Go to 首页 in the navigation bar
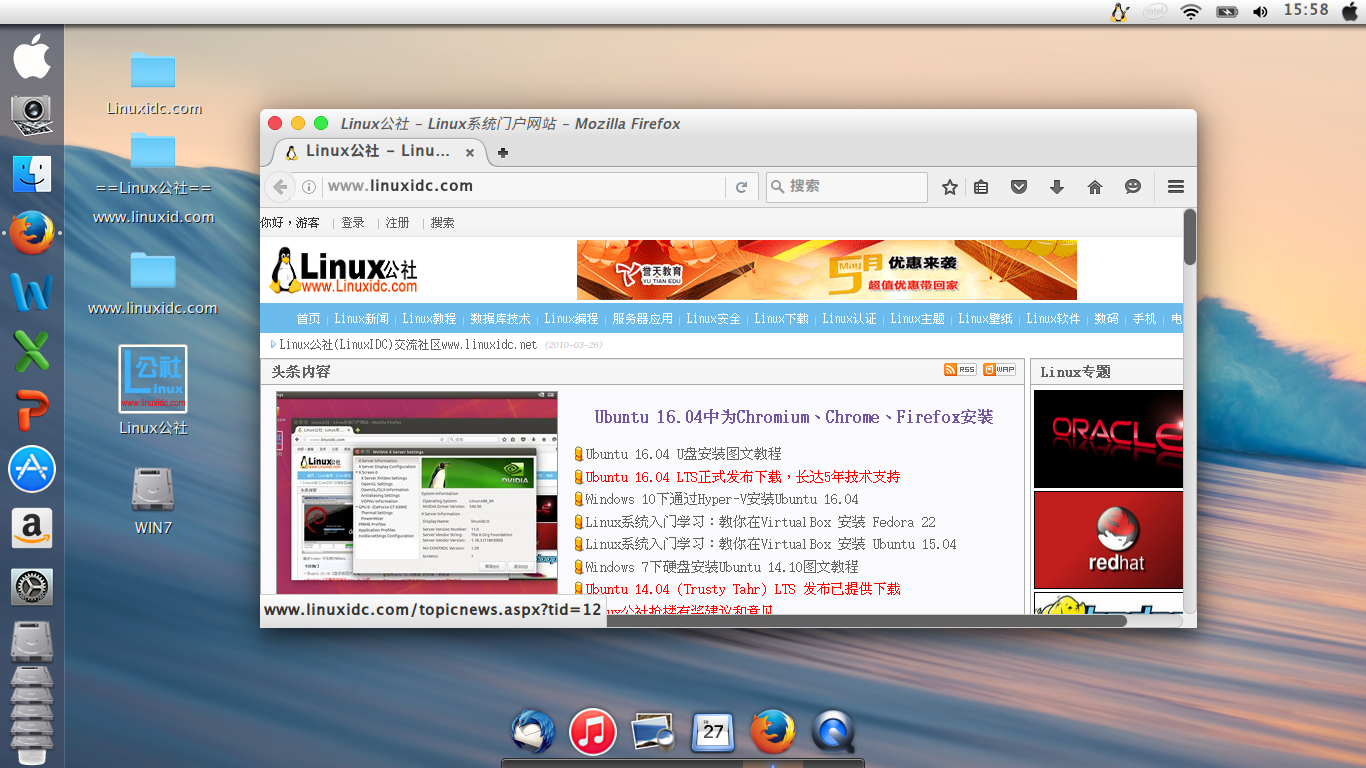The image size is (1366, 768). point(308,319)
